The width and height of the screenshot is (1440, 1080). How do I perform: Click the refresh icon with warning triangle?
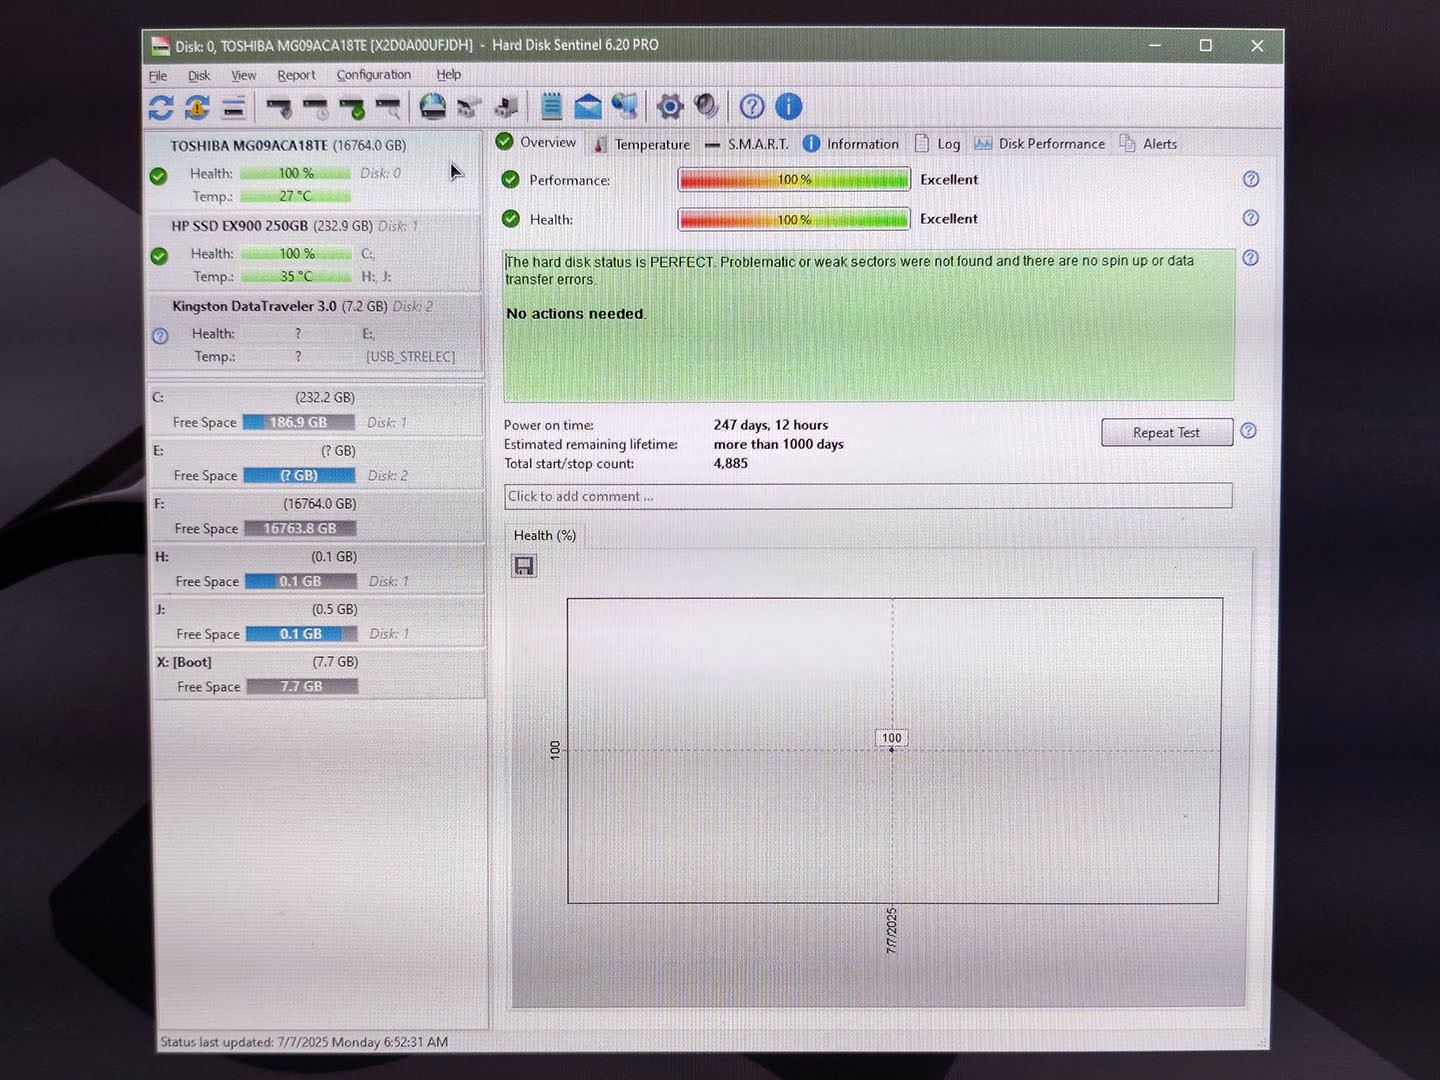[x=197, y=107]
